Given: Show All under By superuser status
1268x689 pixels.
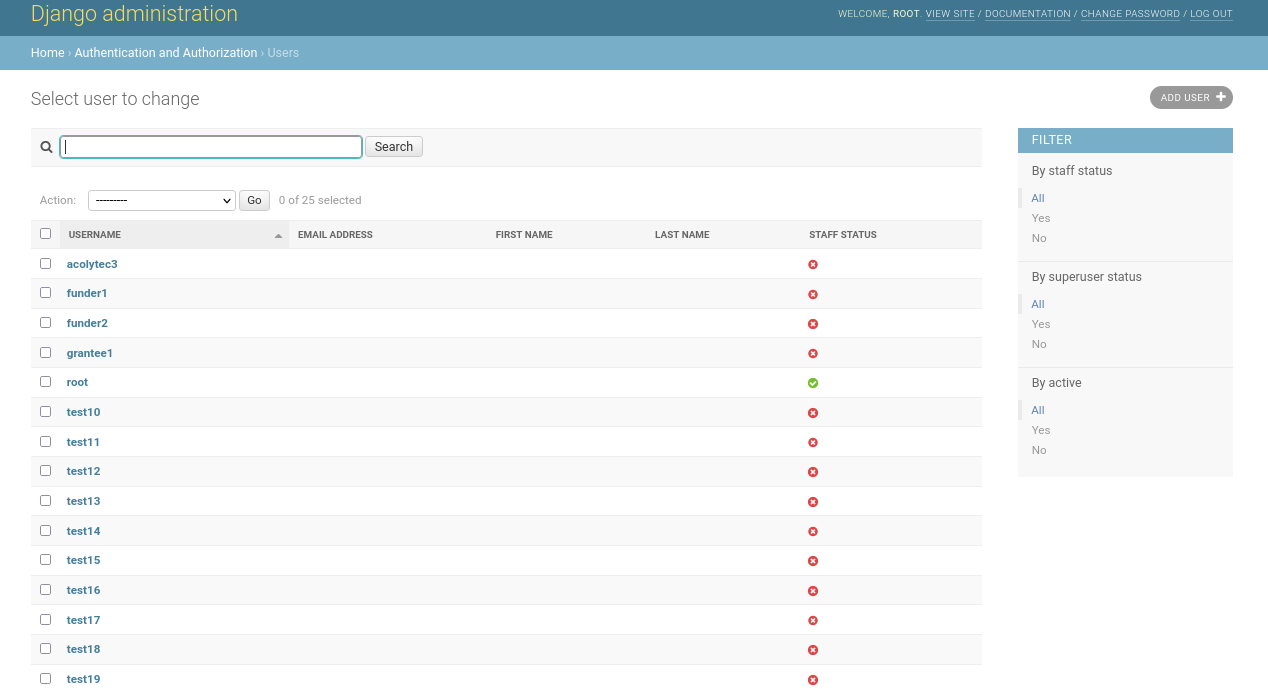Looking at the screenshot, I should [x=1038, y=304].
